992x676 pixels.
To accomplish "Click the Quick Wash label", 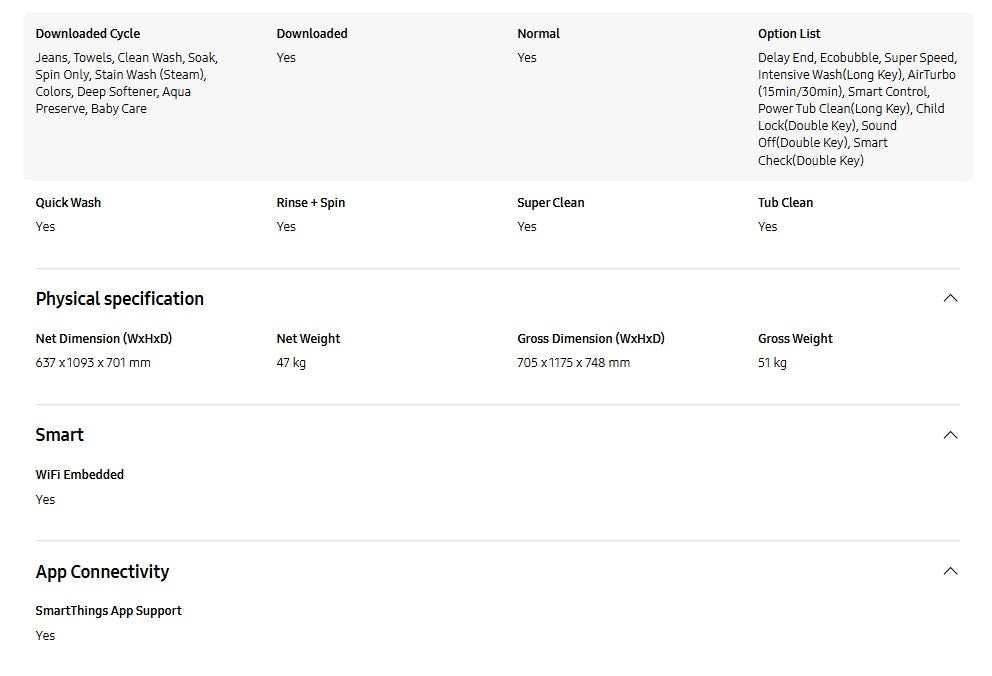I will [x=68, y=203].
